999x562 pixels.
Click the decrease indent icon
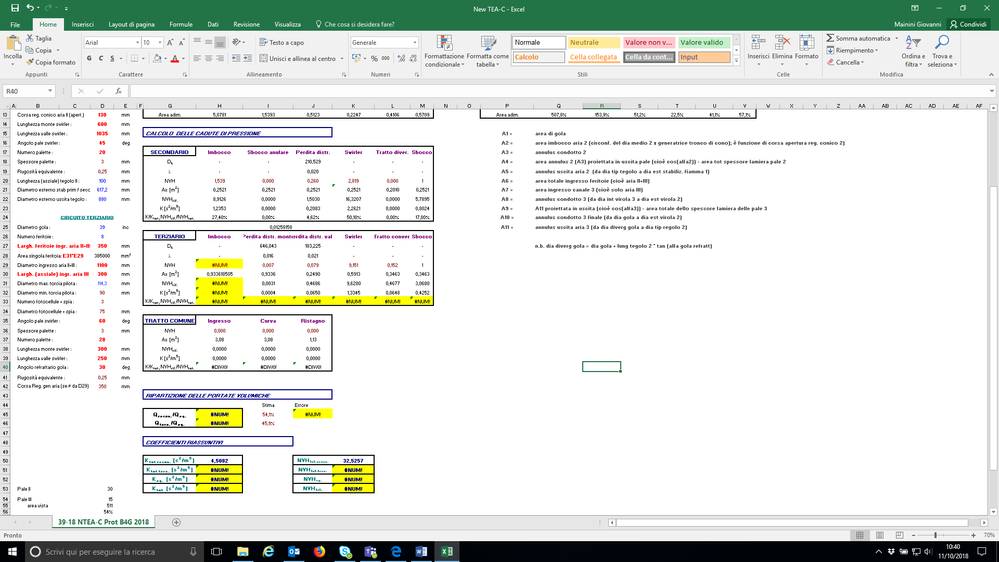click(236, 59)
